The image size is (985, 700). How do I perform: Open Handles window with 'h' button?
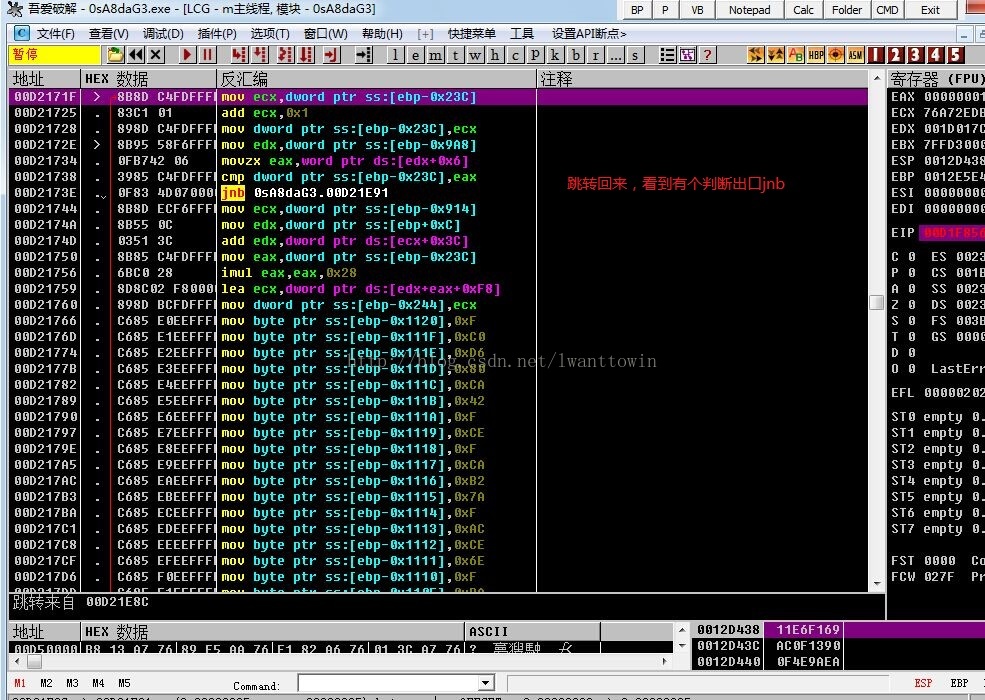496,55
